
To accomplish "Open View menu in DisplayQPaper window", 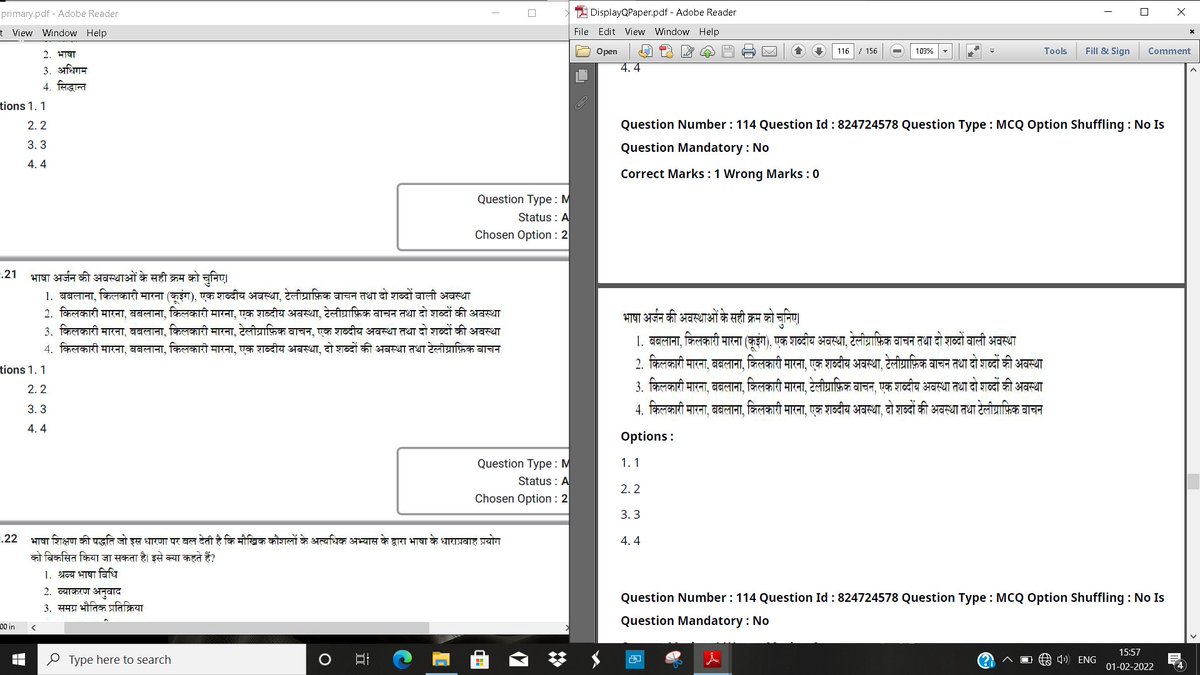I will pyautogui.click(x=635, y=32).
